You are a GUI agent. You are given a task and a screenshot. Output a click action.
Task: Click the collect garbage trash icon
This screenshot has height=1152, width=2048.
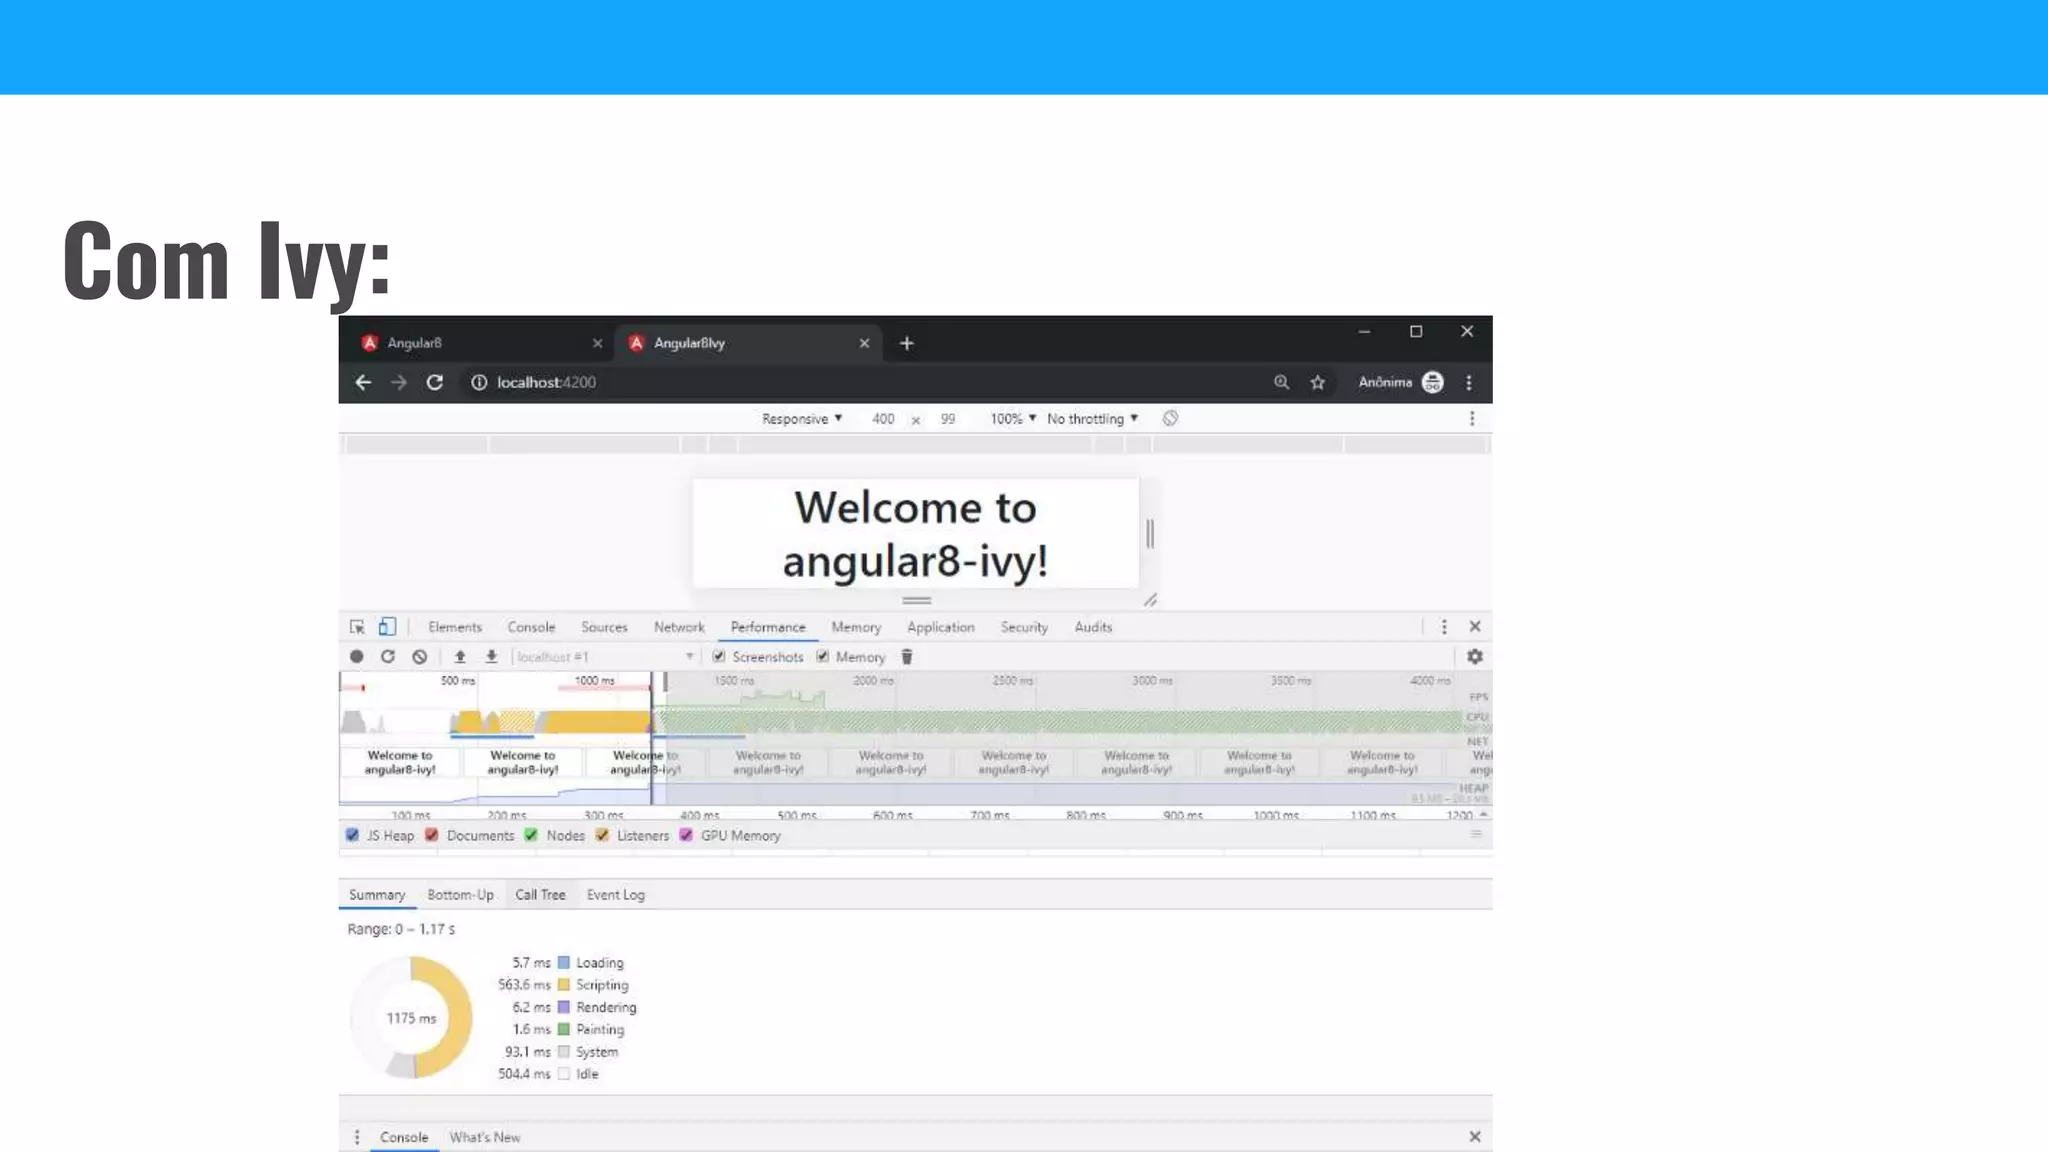tap(907, 657)
